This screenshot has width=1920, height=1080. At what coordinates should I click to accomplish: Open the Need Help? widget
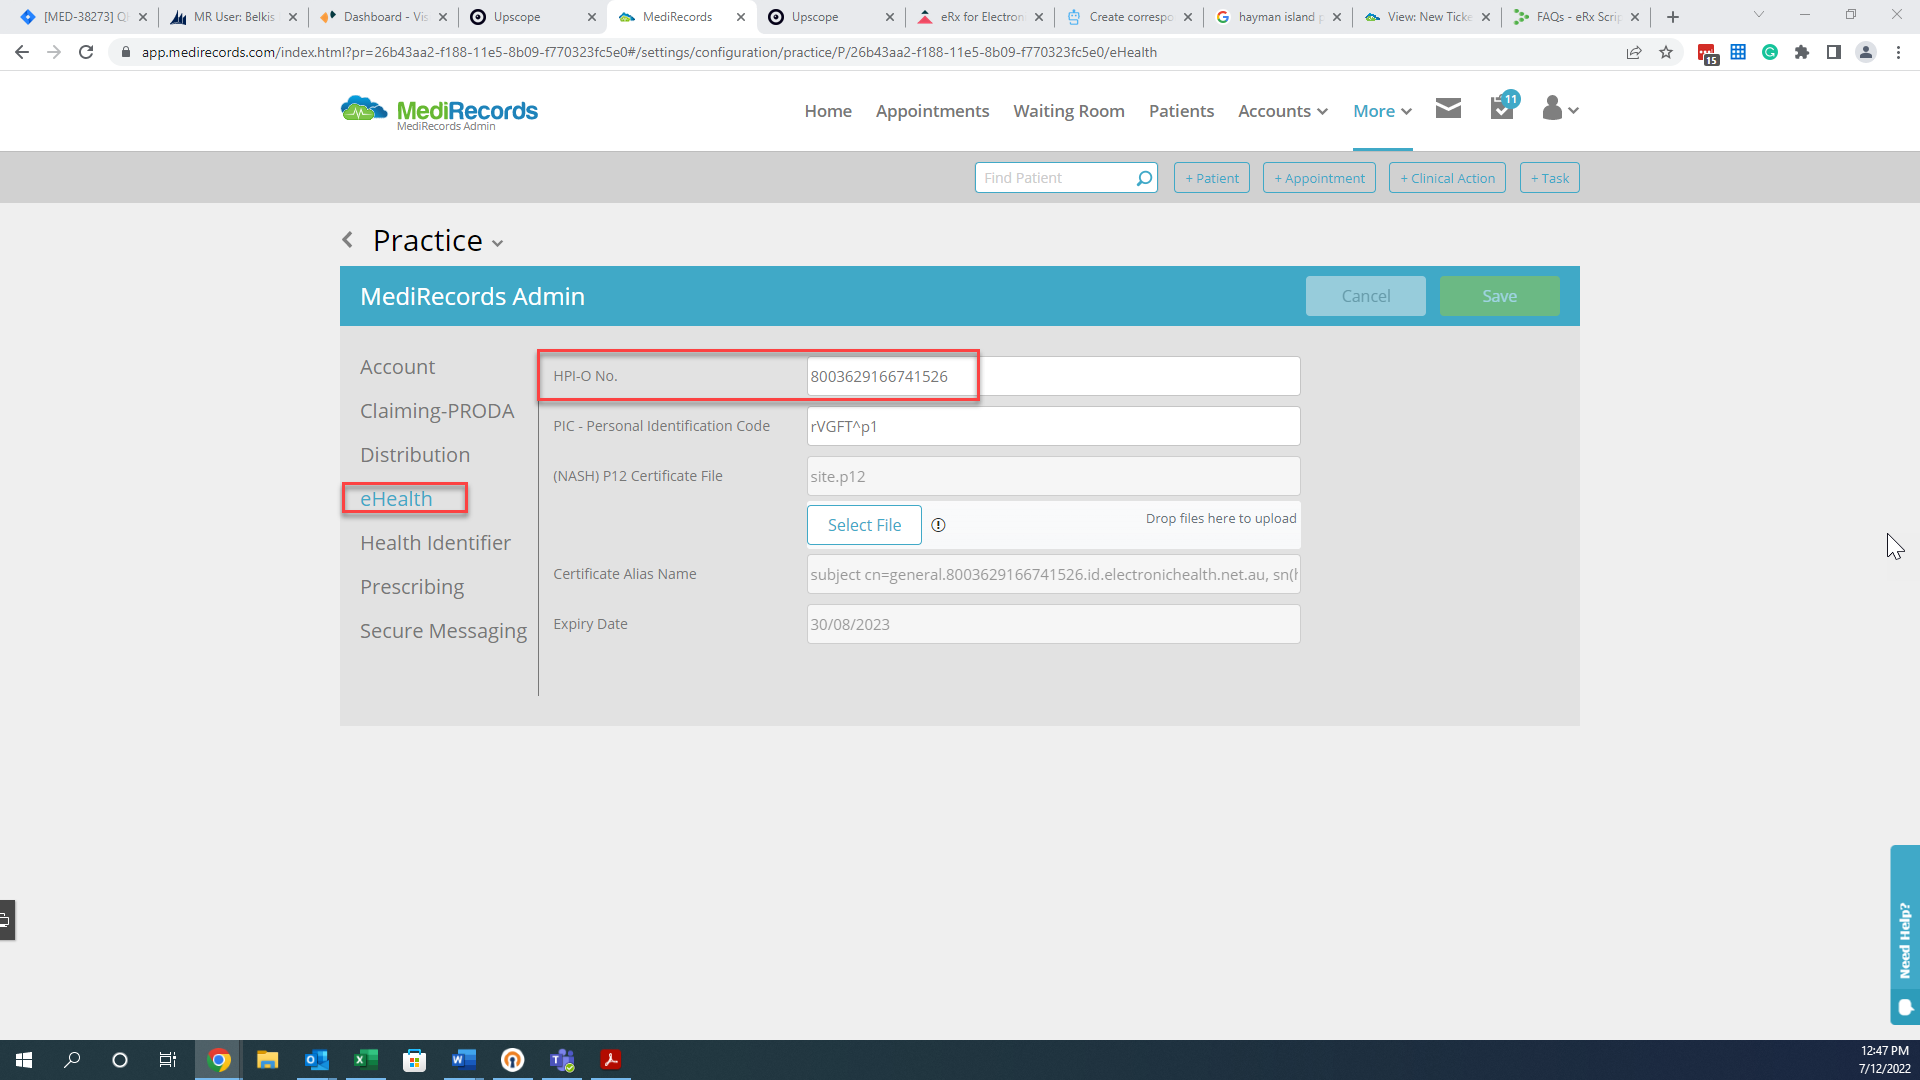point(1904,935)
